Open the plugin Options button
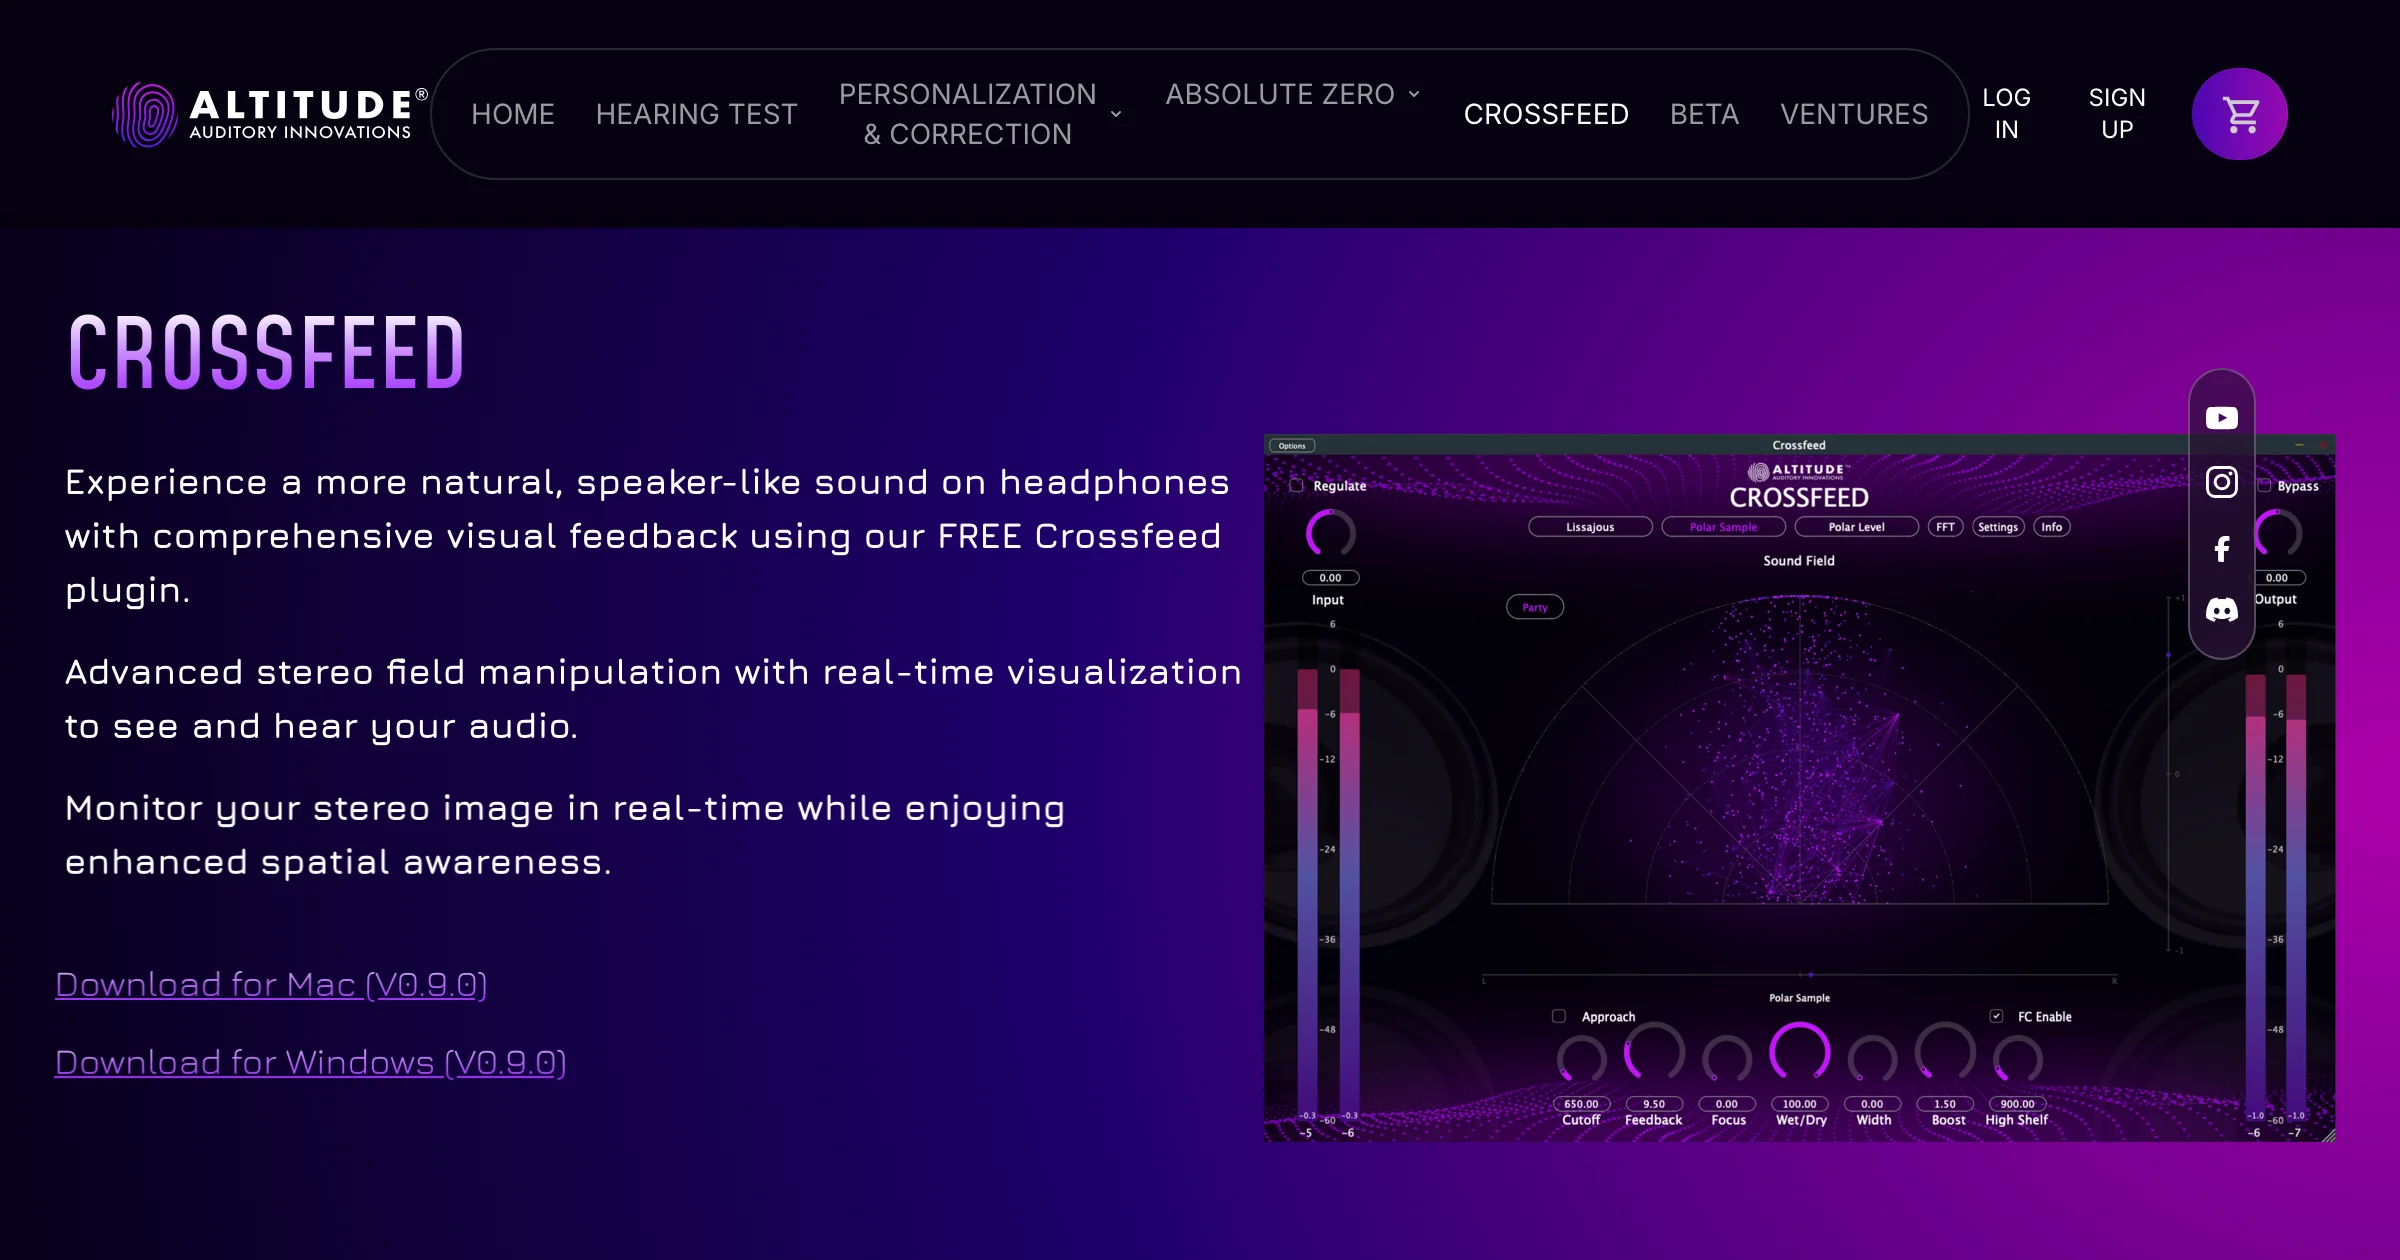This screenshot has height=1260, width=2400. pyautogui.click(x=1292, y=446)
